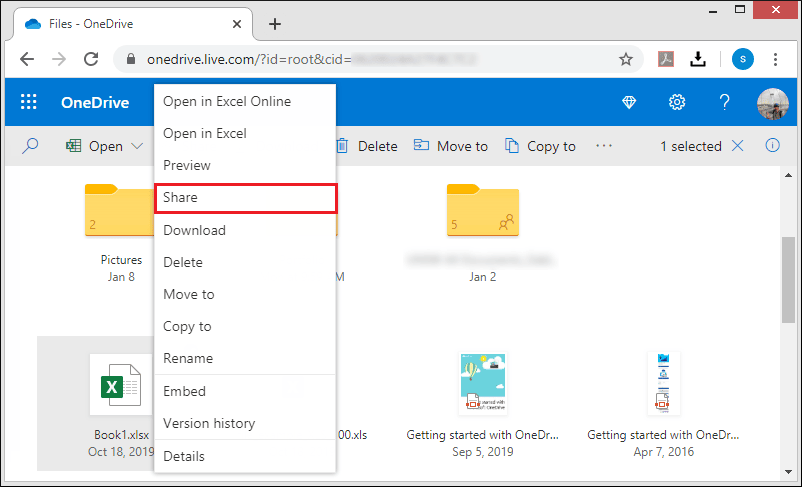Click the Pictures folder label
Viewport: 802px width, 487px height.
[x=121, y=260]
